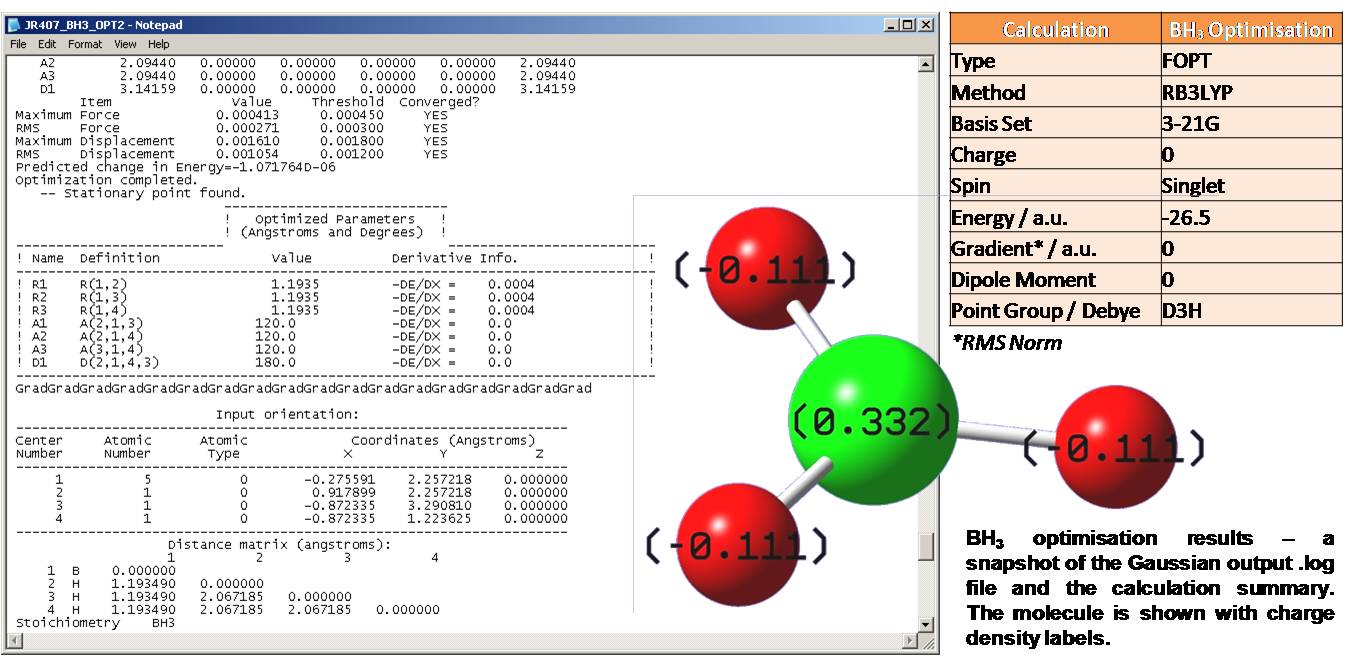Click the FOPT type cell
The height and width of the screenshot is (658, 1353).
click(x=1251, y=61)
